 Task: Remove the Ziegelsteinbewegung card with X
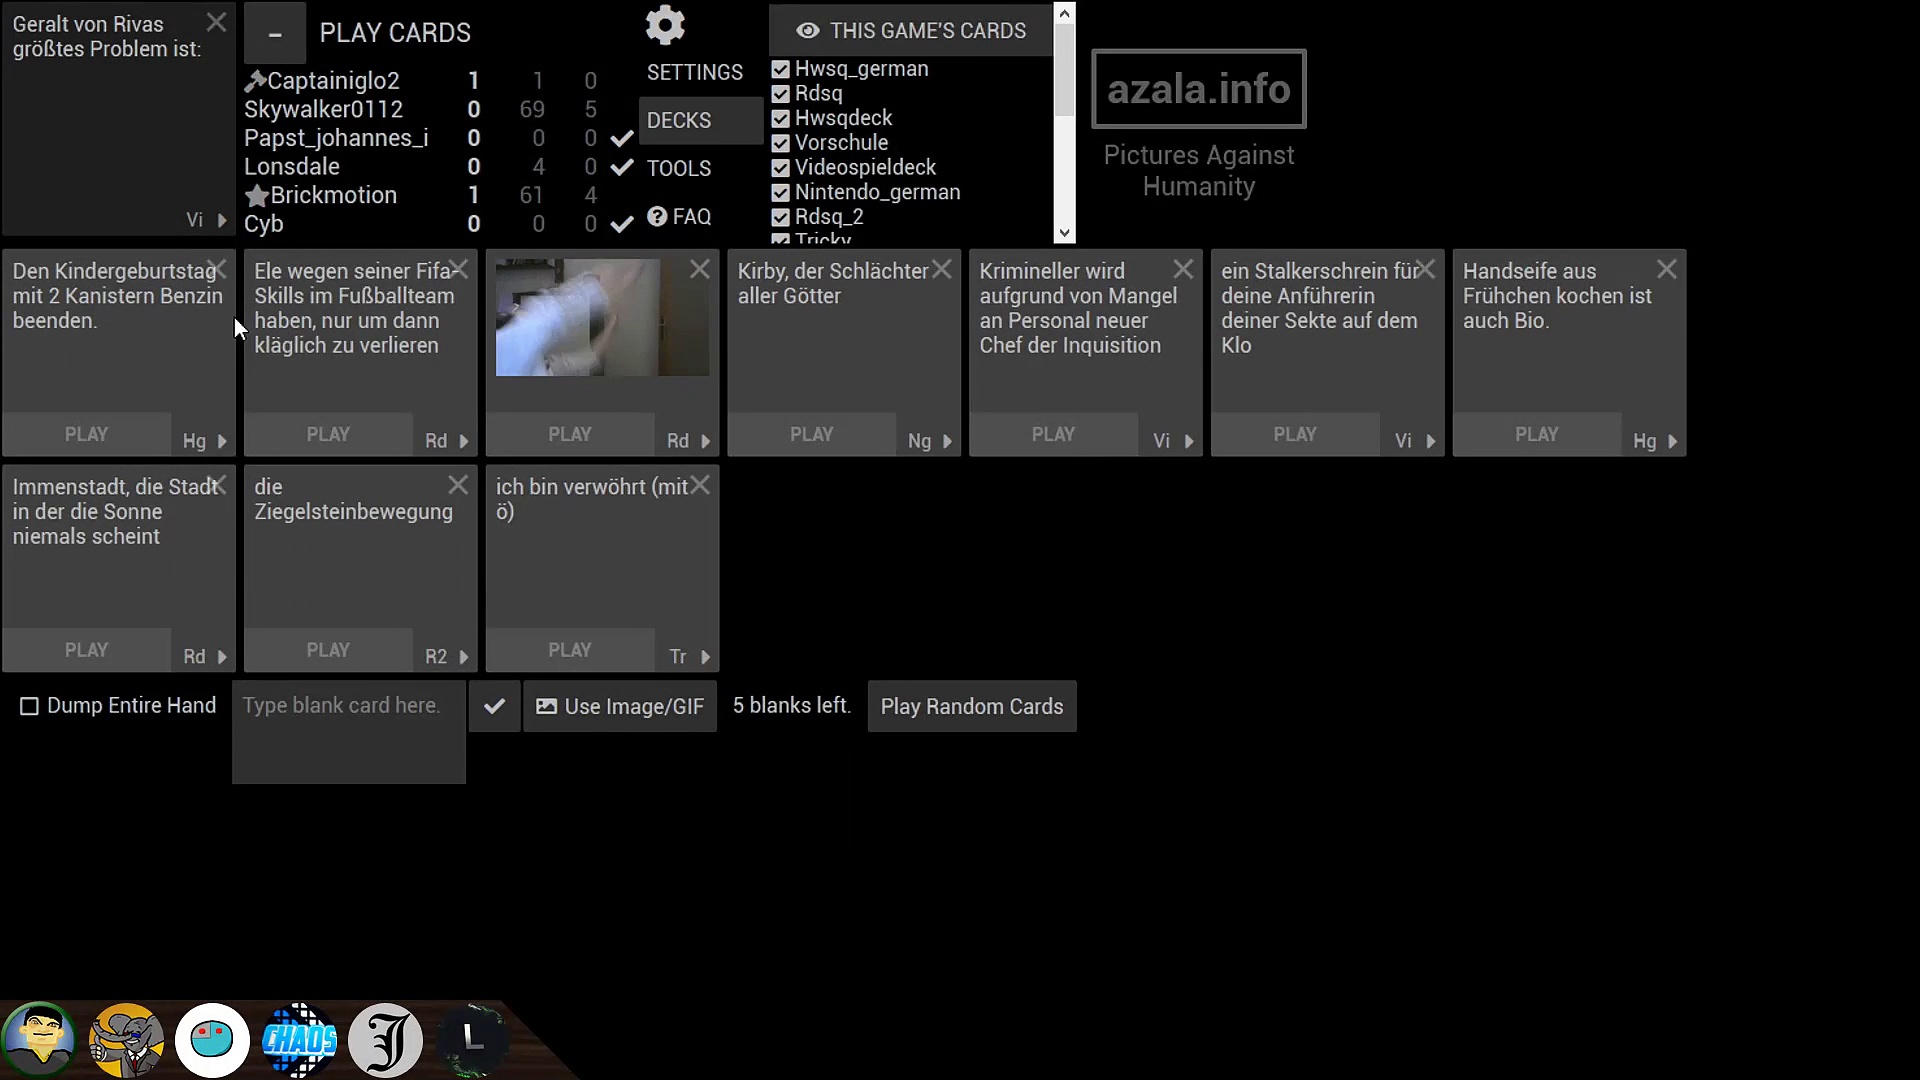[x=458, y=485]
